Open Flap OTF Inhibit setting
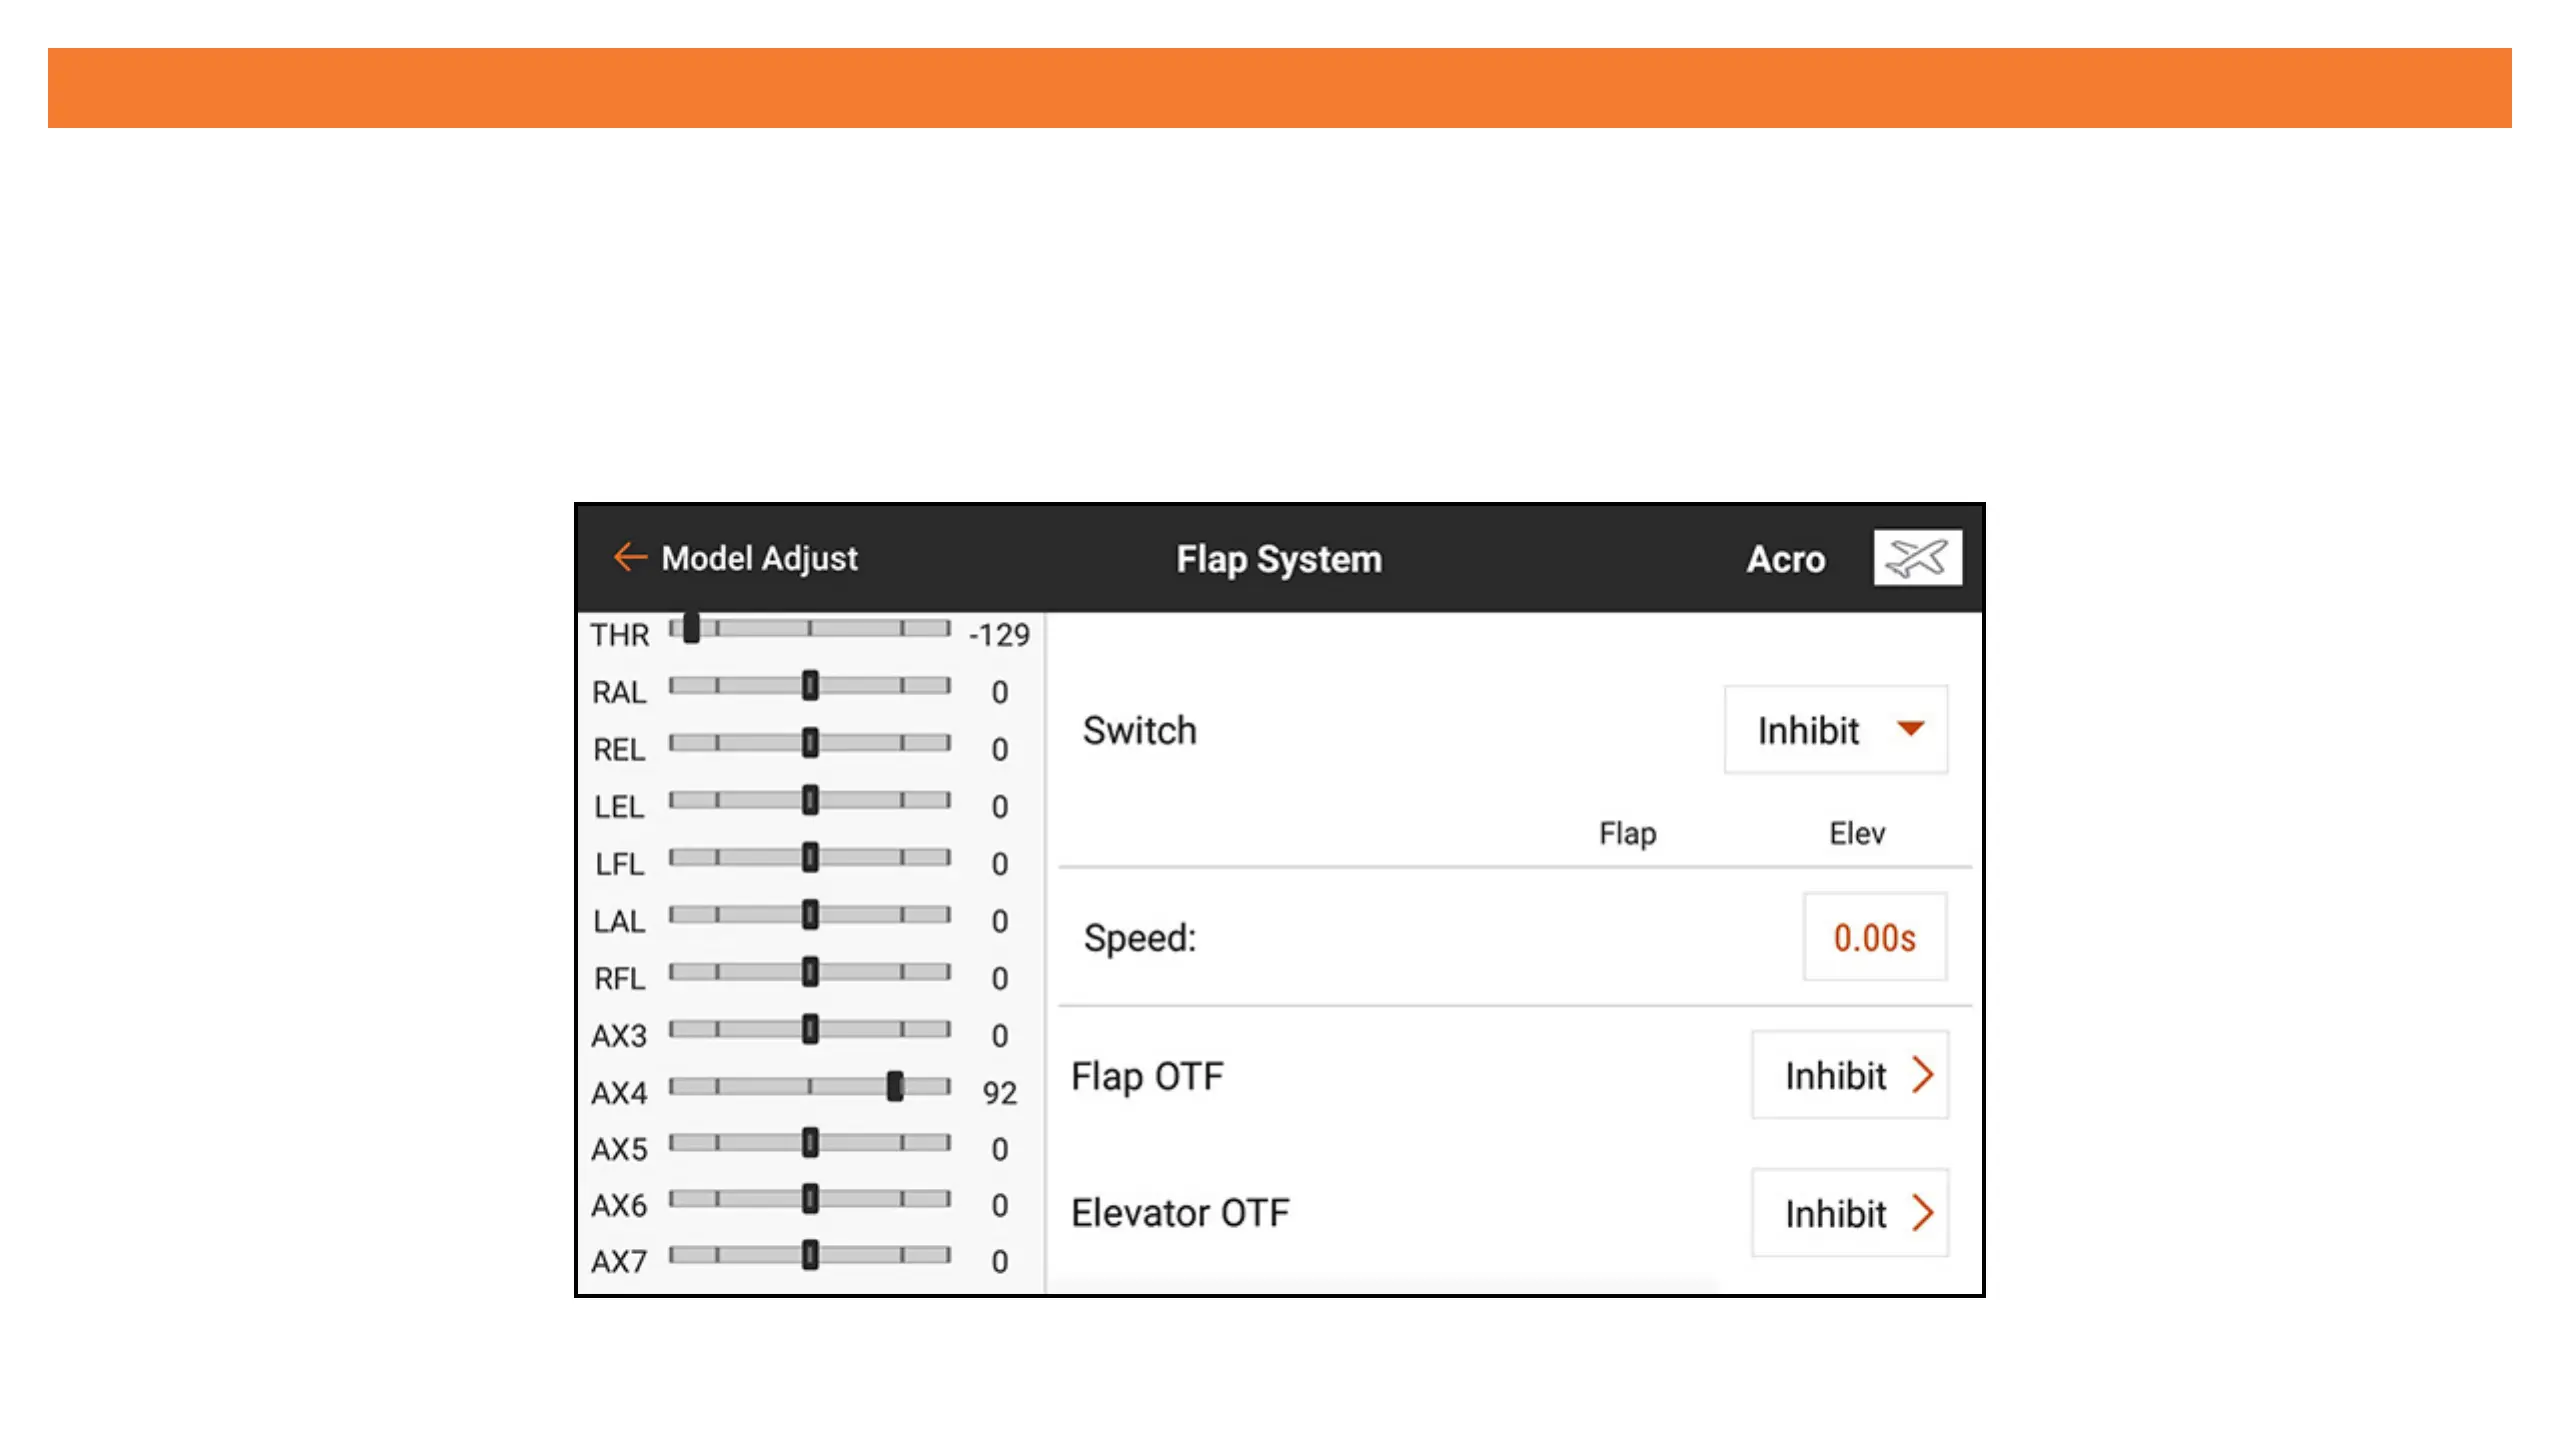This screenshot has height=1440, width=2560. (1850, 1075)
